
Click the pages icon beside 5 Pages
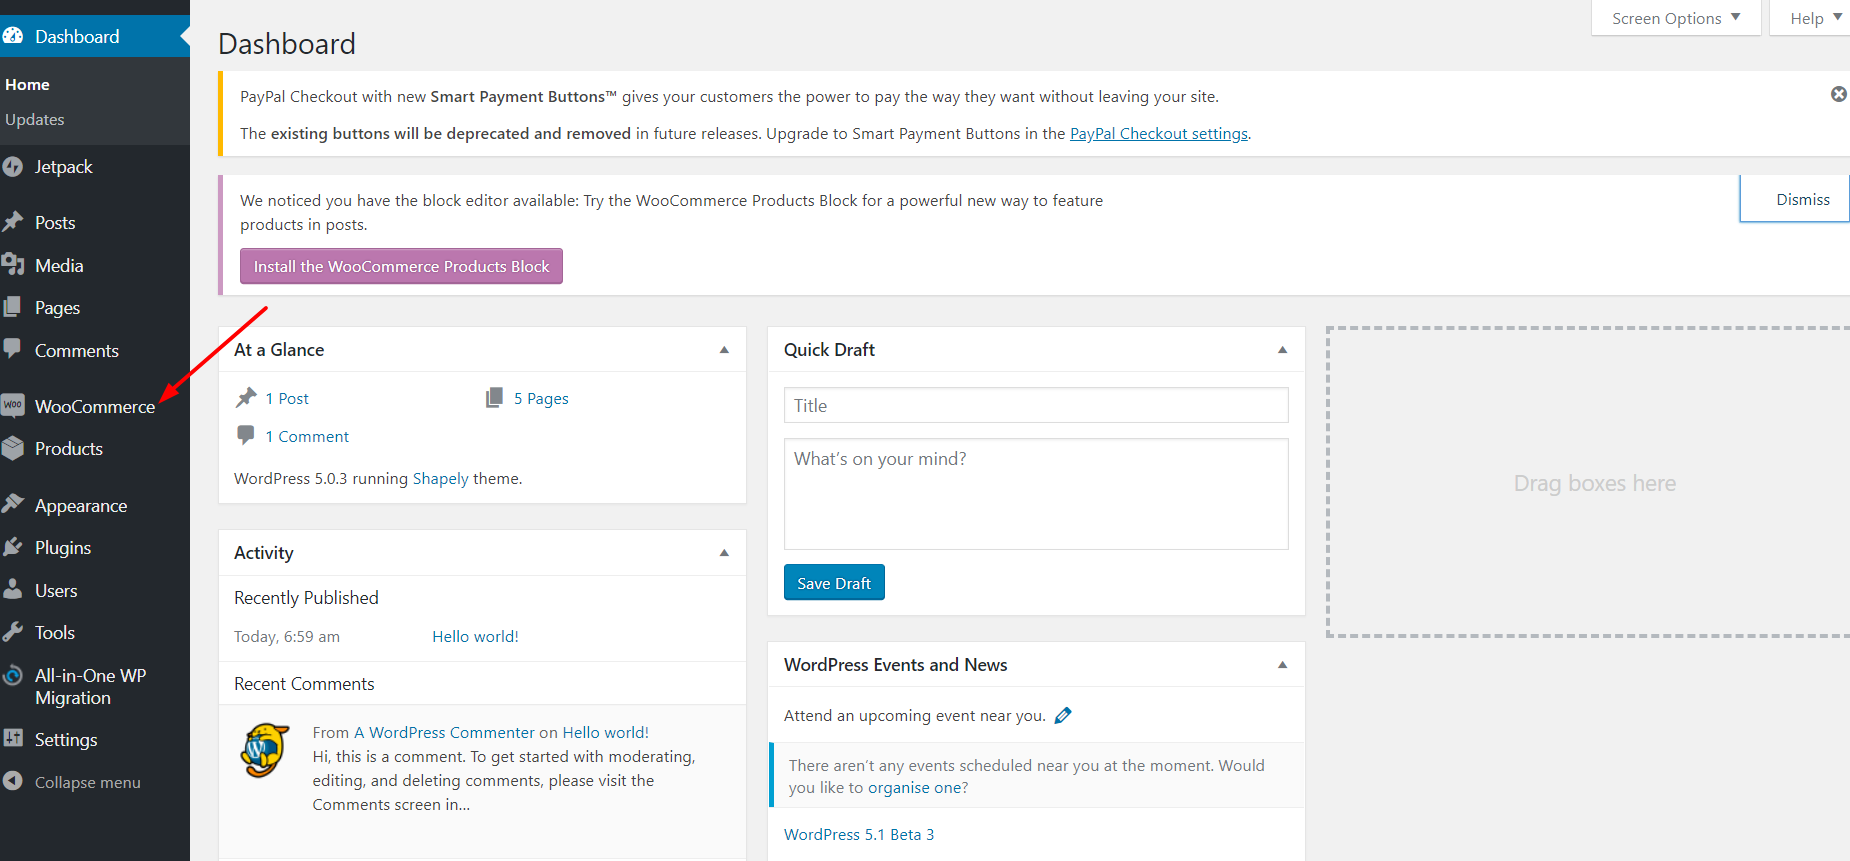click(494, 398)
